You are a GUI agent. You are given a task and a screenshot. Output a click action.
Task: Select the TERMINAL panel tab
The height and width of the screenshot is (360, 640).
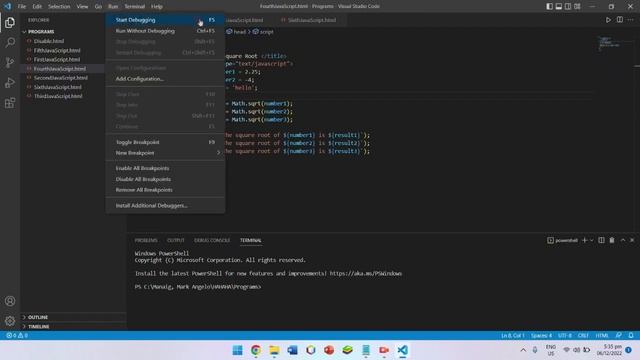(x=251, y=240)
